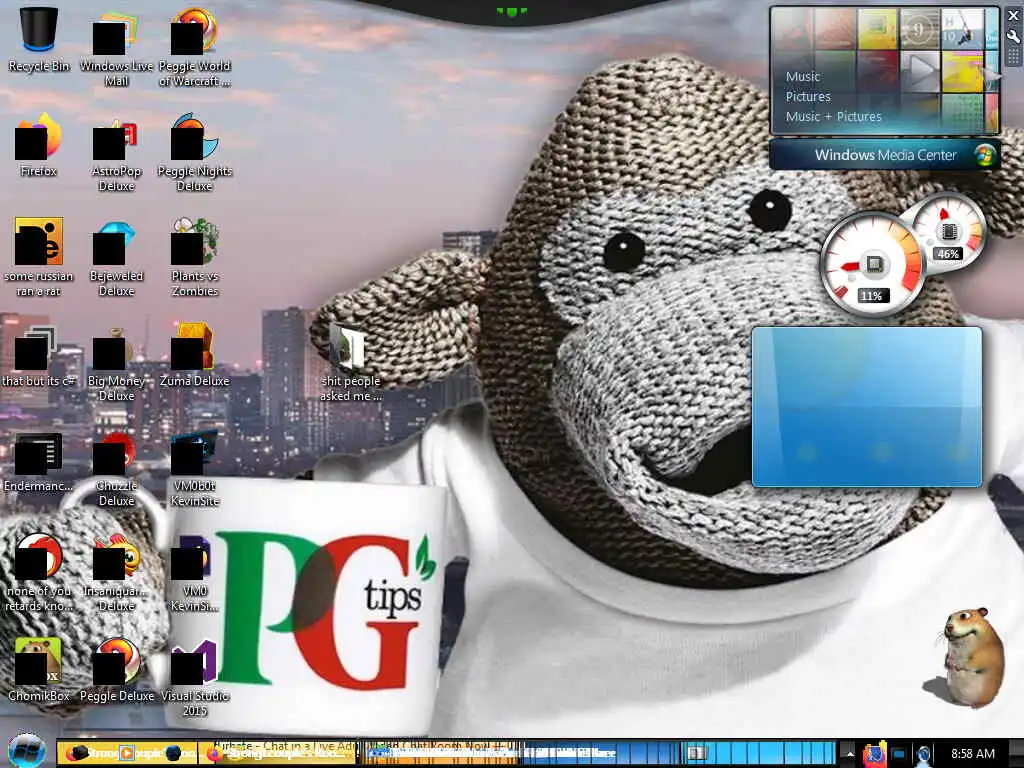The image size is (1024, 768).
Task: Select the 'none of you retards kno...' icon
Action: [x=39, y=573]
